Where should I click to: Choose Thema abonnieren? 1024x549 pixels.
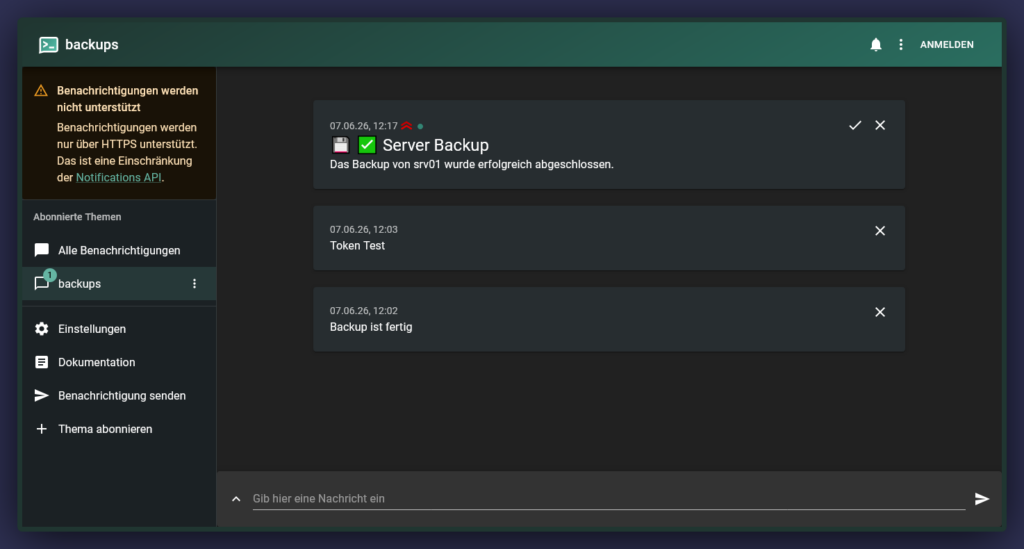tap(119, 429)
